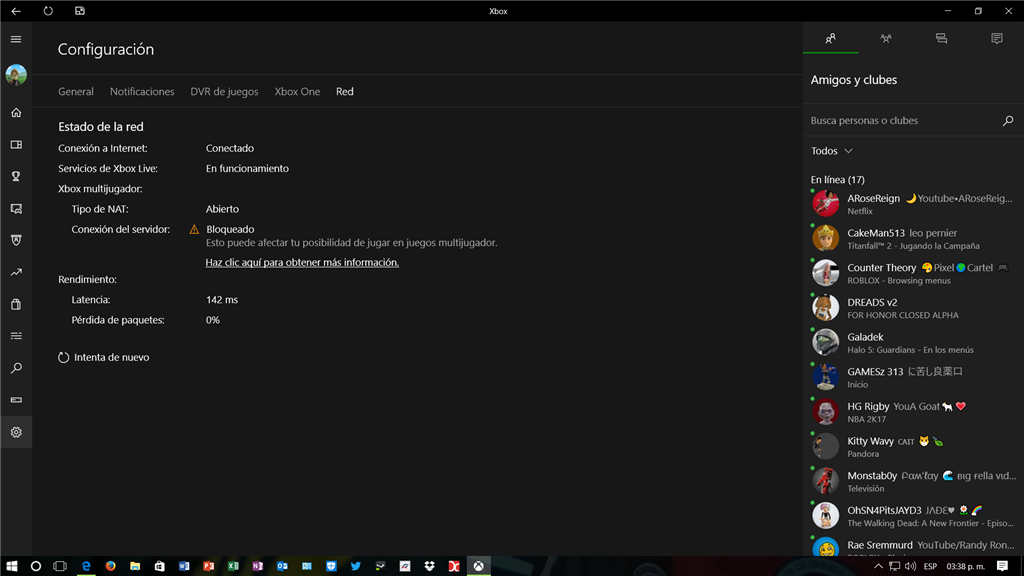Click the 'Haz clic aquí para obtener más información' link
The height and width of the screenshot is (576, 1024).
302,262
